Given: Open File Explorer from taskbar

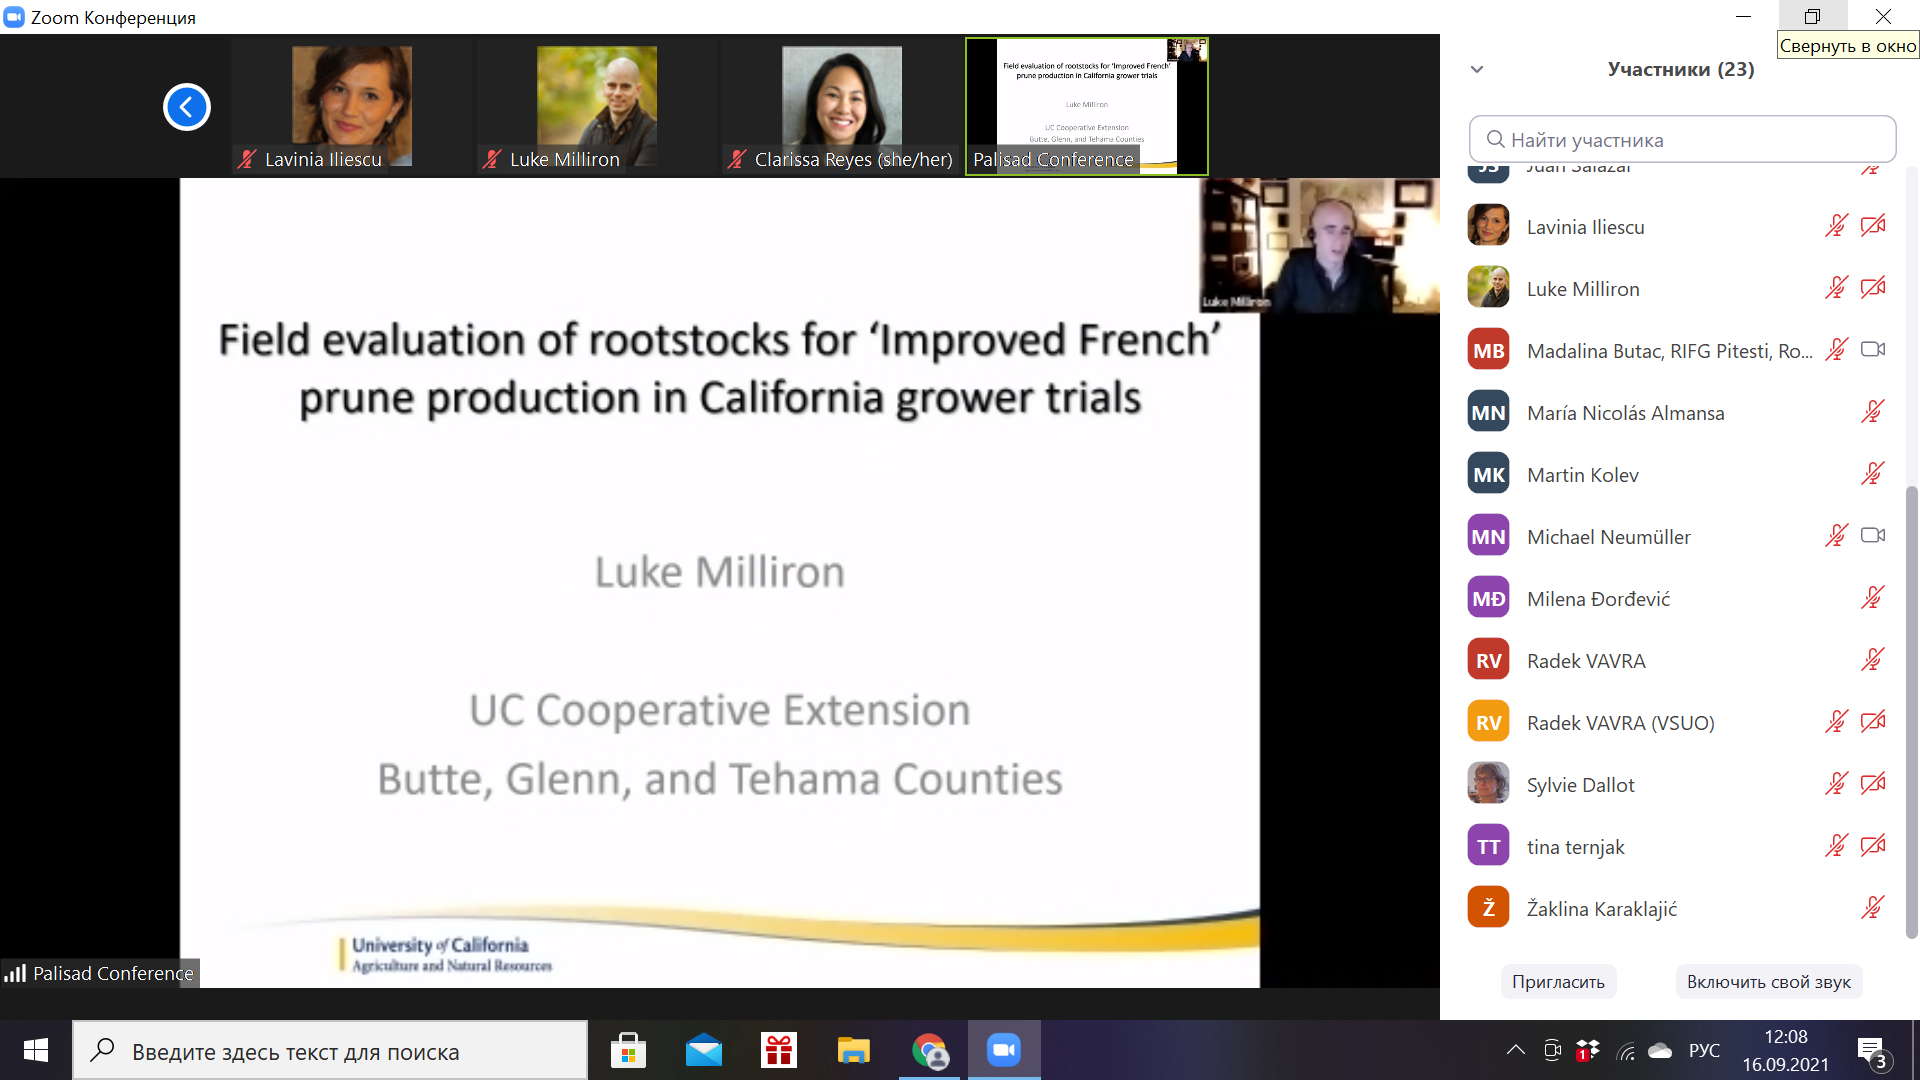Looking at the screenshot, I should point(853,1050).
